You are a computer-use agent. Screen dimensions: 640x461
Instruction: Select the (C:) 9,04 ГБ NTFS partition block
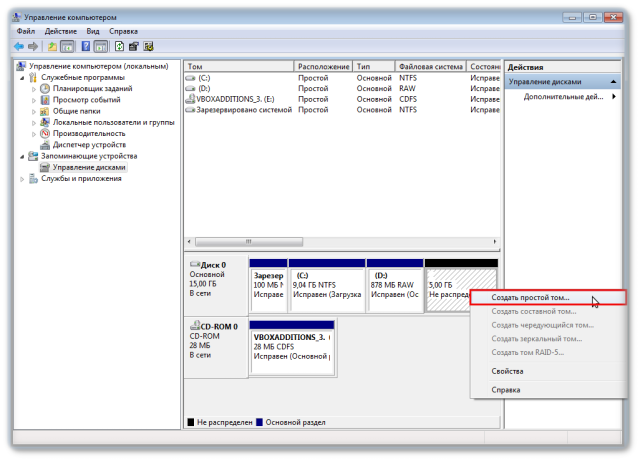pyautogui.click(x=329, y=283)
